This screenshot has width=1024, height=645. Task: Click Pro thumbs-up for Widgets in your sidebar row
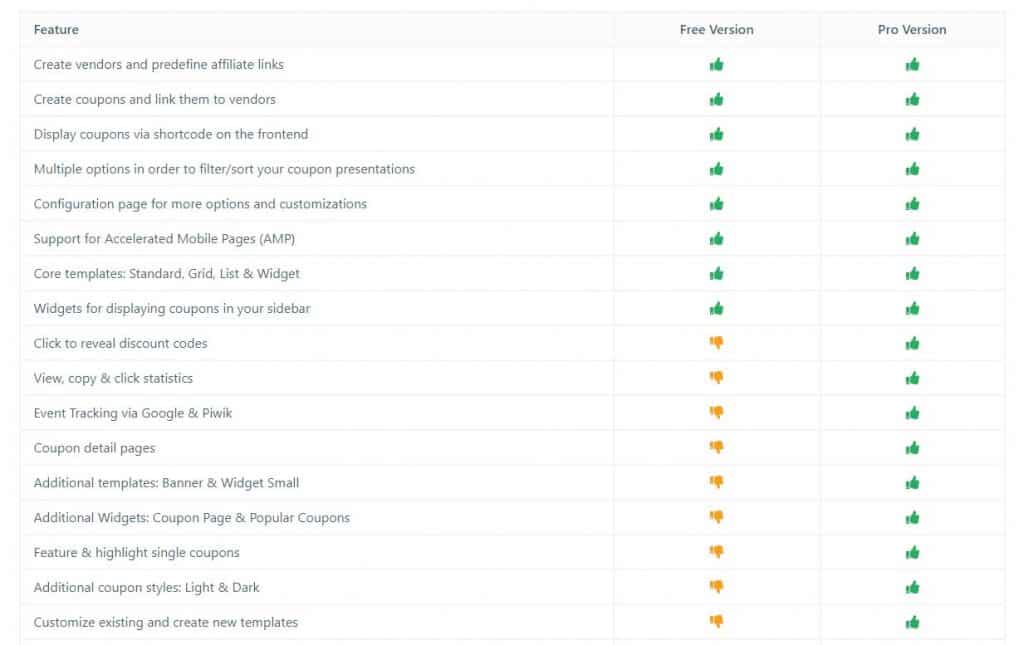[912, 308]
